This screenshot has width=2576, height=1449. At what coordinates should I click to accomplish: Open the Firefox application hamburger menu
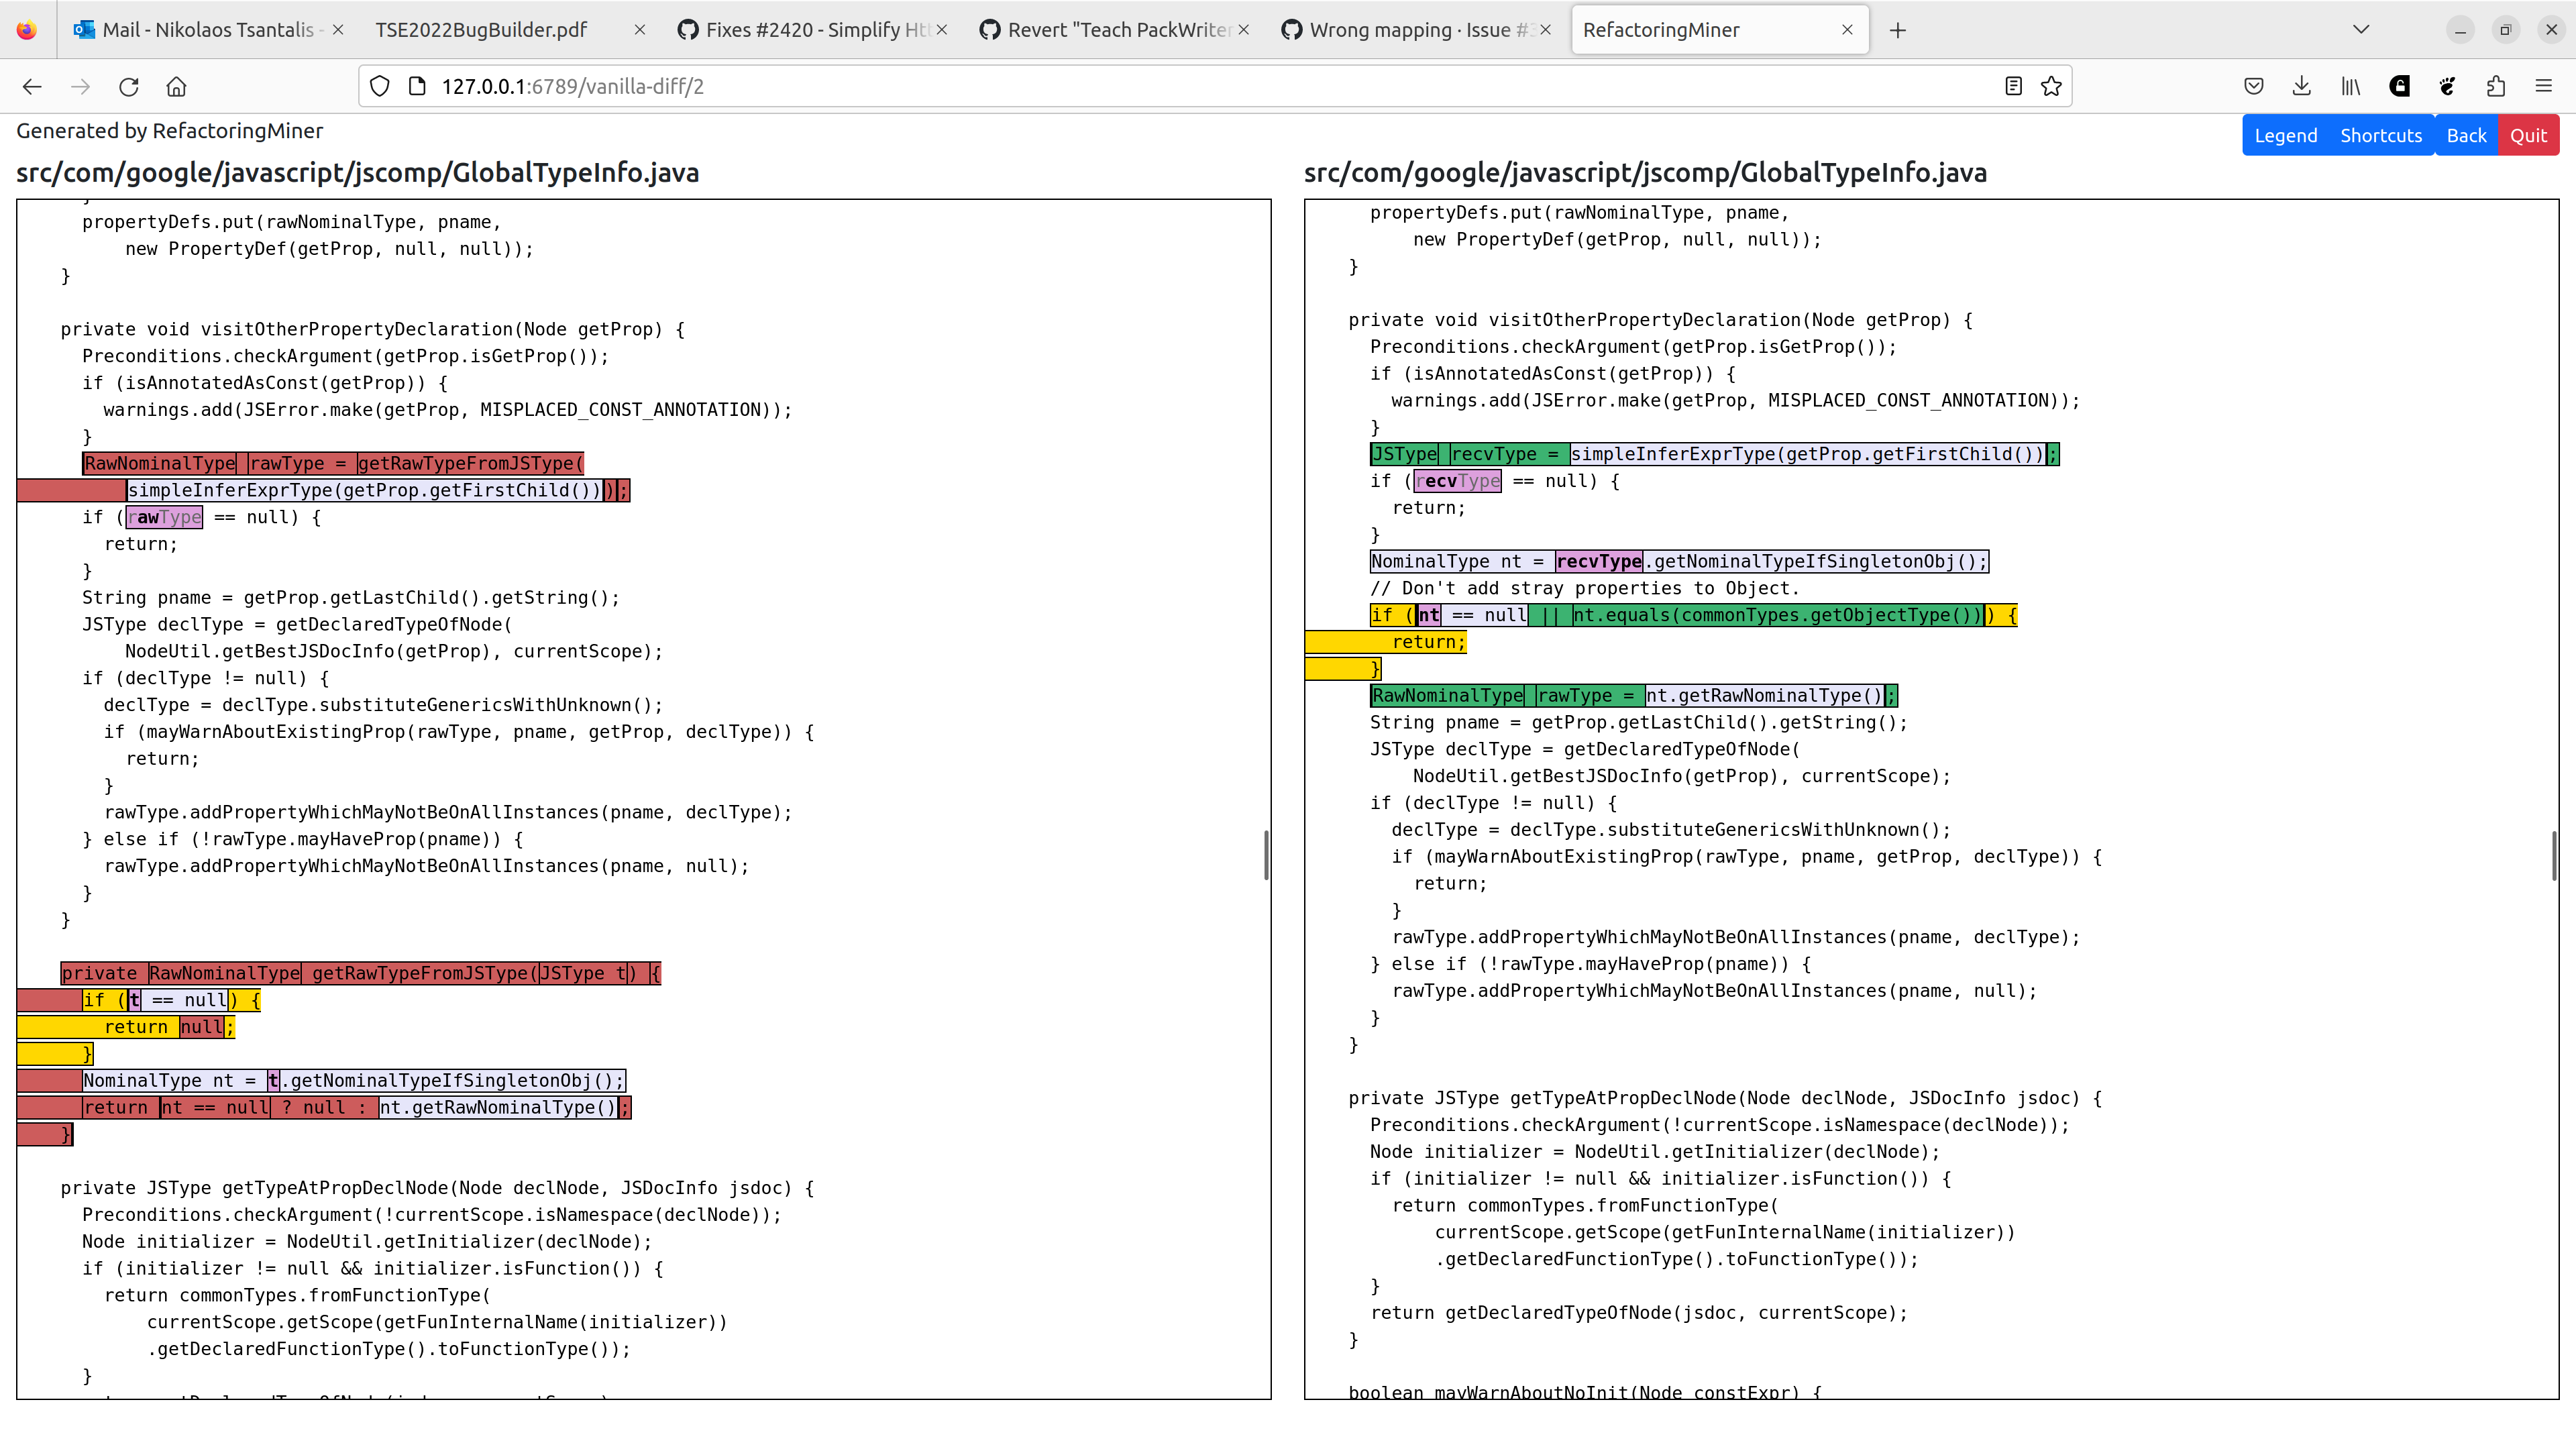(2544, 87)
